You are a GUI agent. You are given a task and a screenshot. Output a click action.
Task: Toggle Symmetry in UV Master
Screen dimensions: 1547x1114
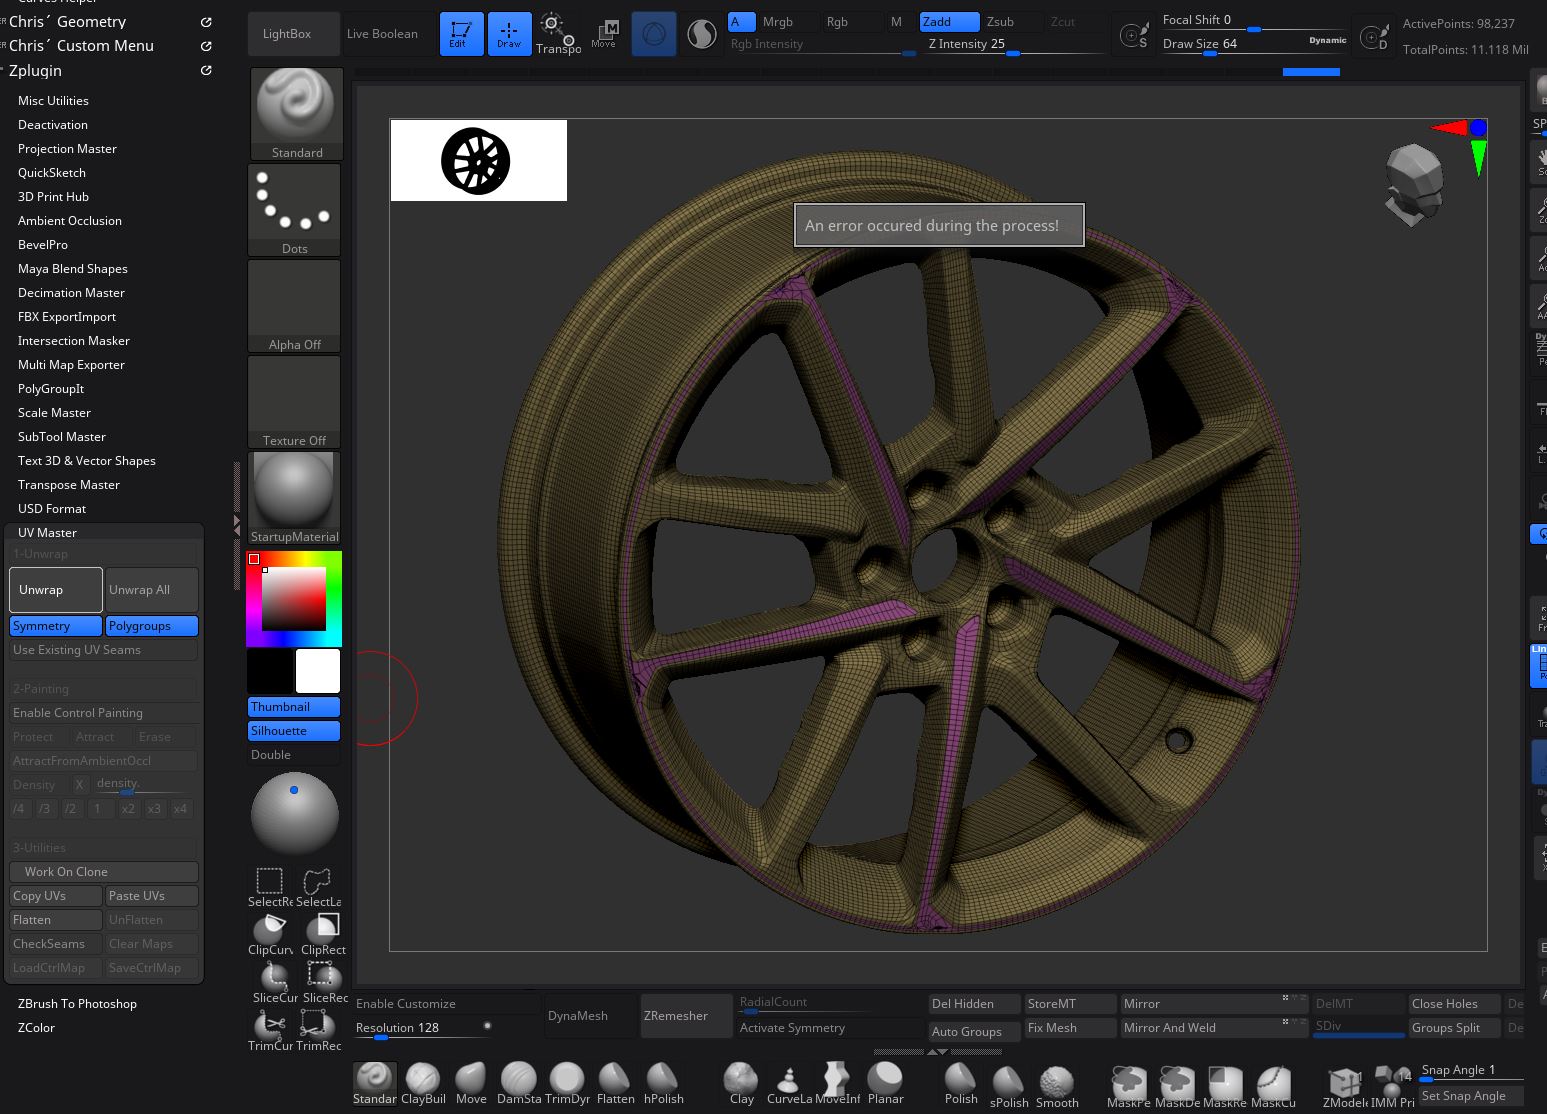tap(56, 626)
